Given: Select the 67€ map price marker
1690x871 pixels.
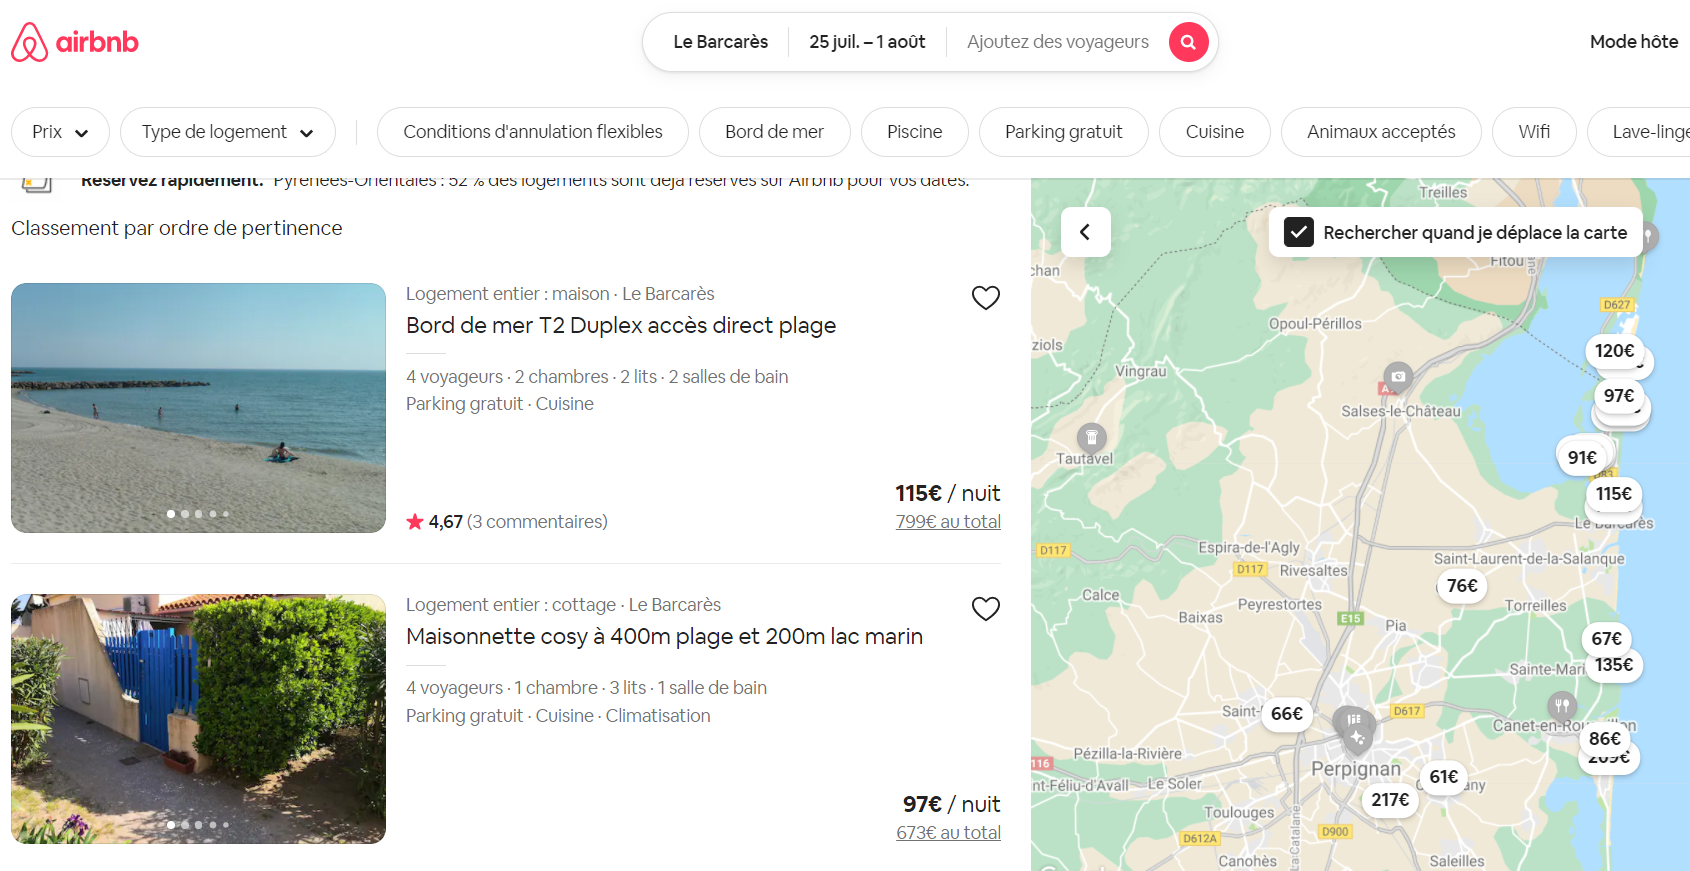Looking at the screenshot, I should pos(1606,638).
